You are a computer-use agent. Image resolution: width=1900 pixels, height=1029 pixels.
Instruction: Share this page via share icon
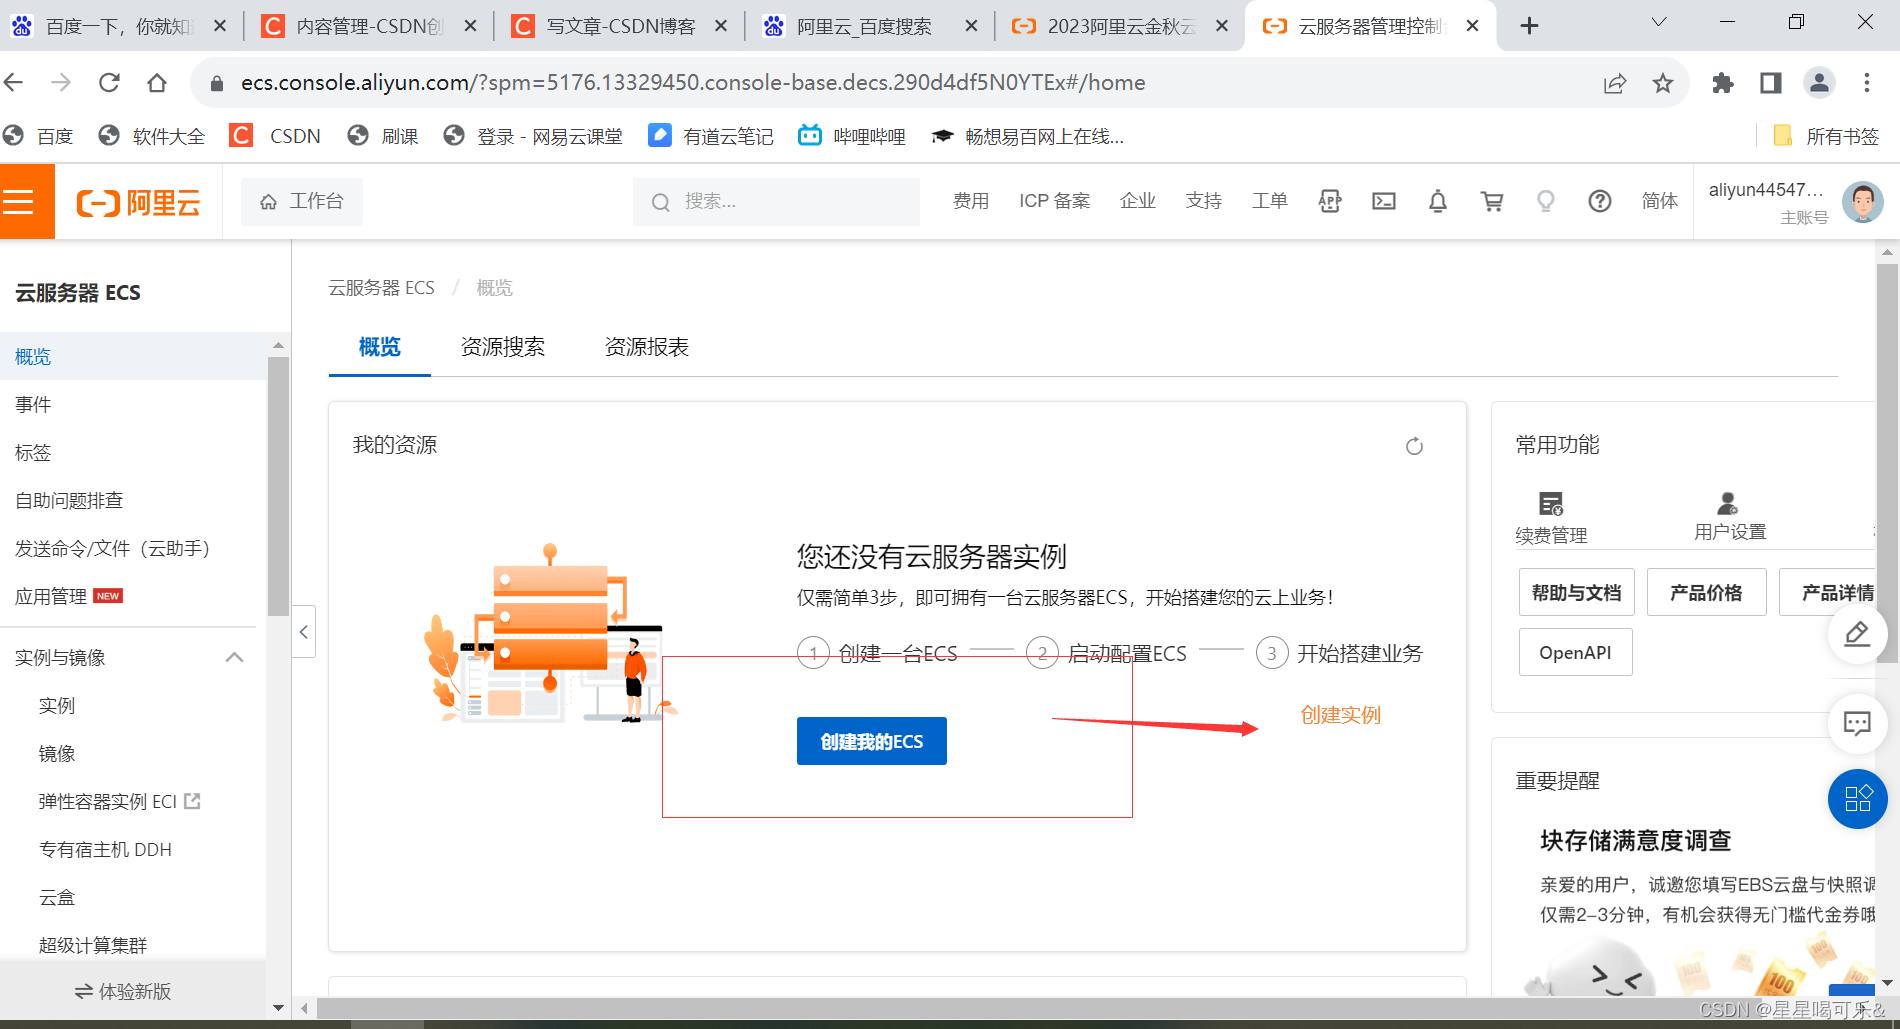click(1615, 83)
